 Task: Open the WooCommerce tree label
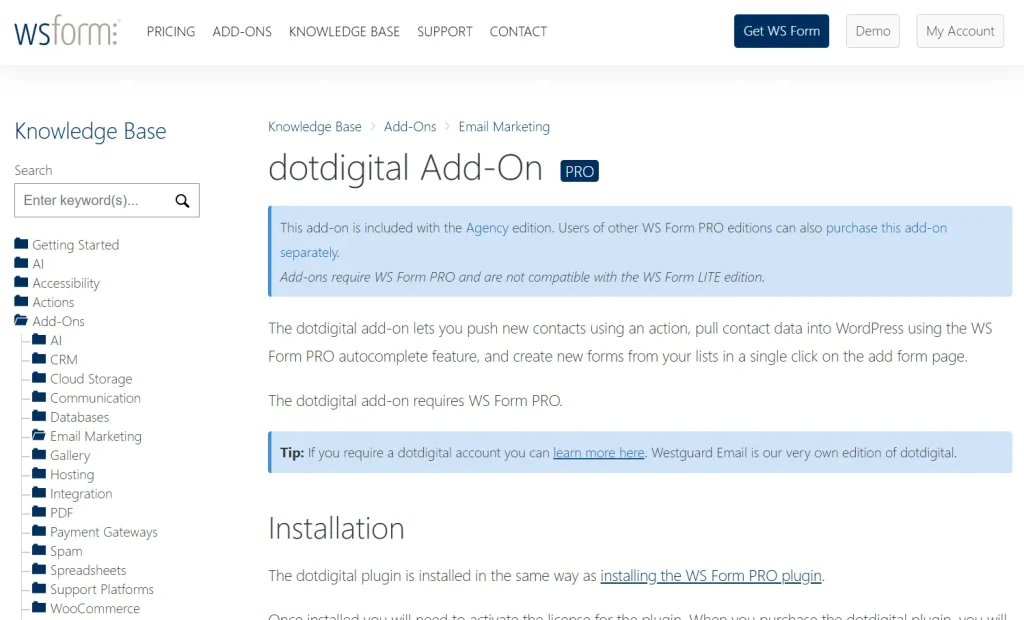tap(95, 608)
